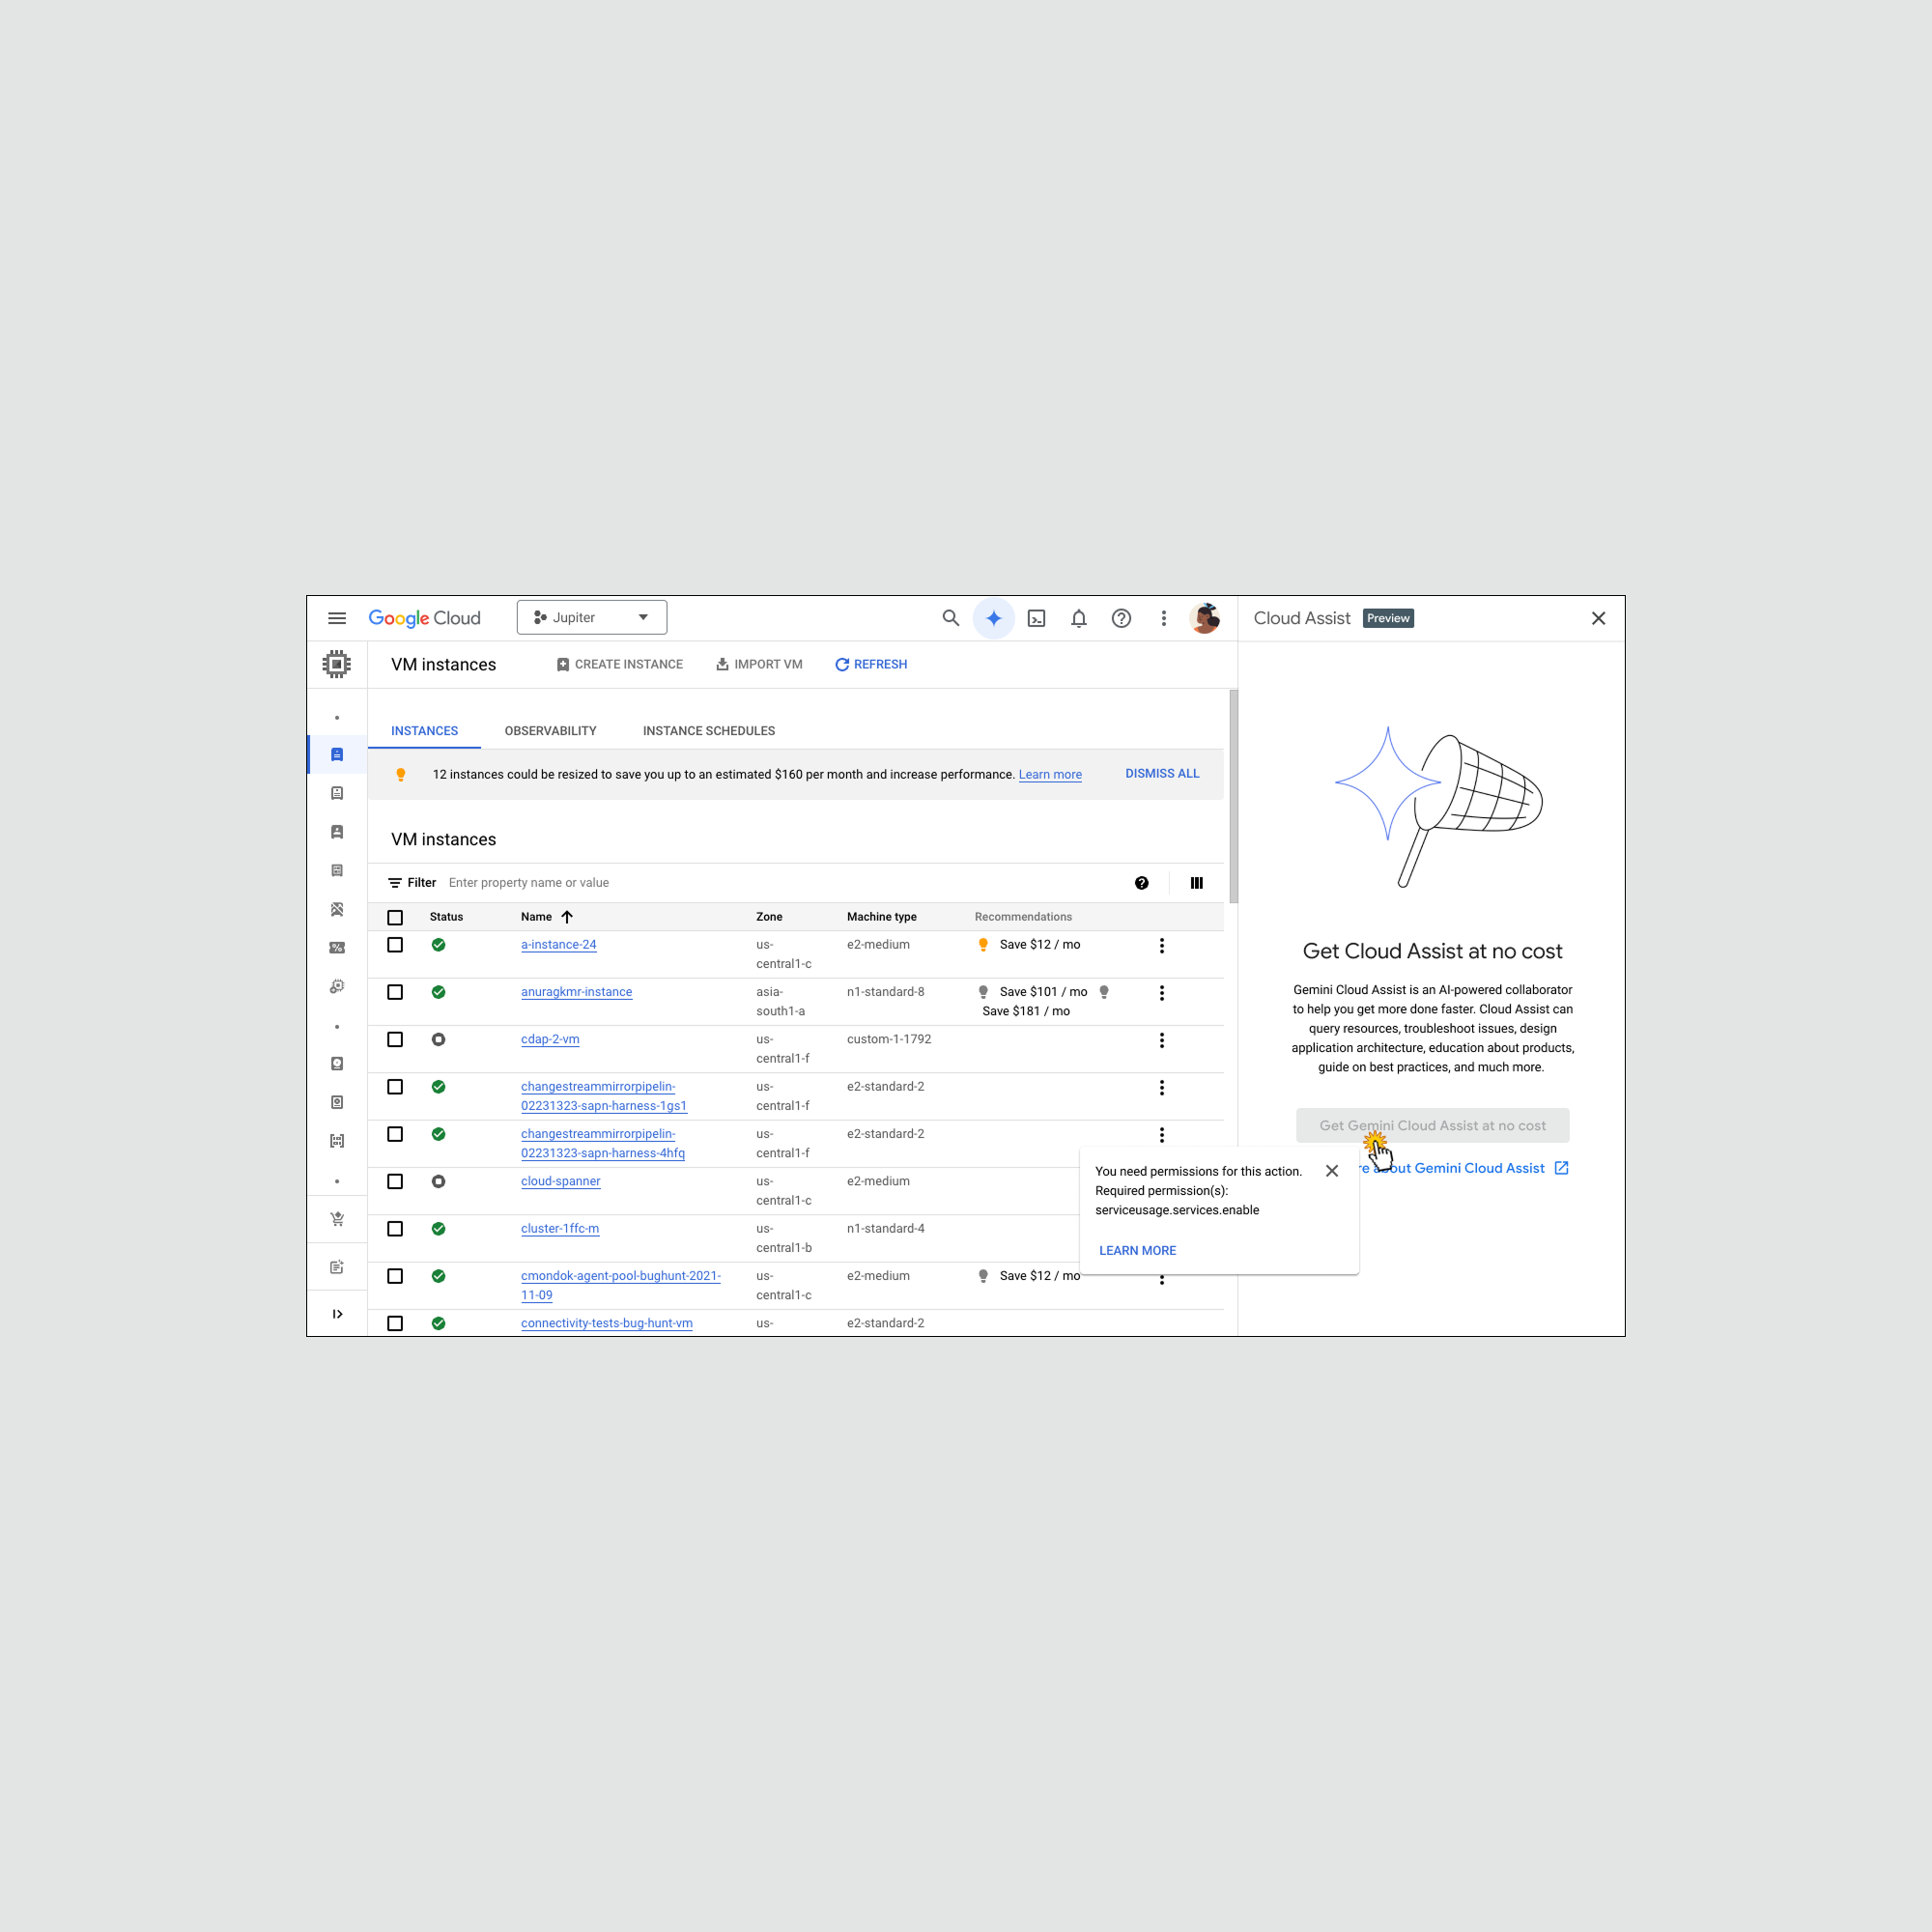The height and width of the screenshot is (1932, 1932).
Task: Toggle the Gemini sparkle icon in the top bar
Action: pyautogui.click(x=993, y=618)
